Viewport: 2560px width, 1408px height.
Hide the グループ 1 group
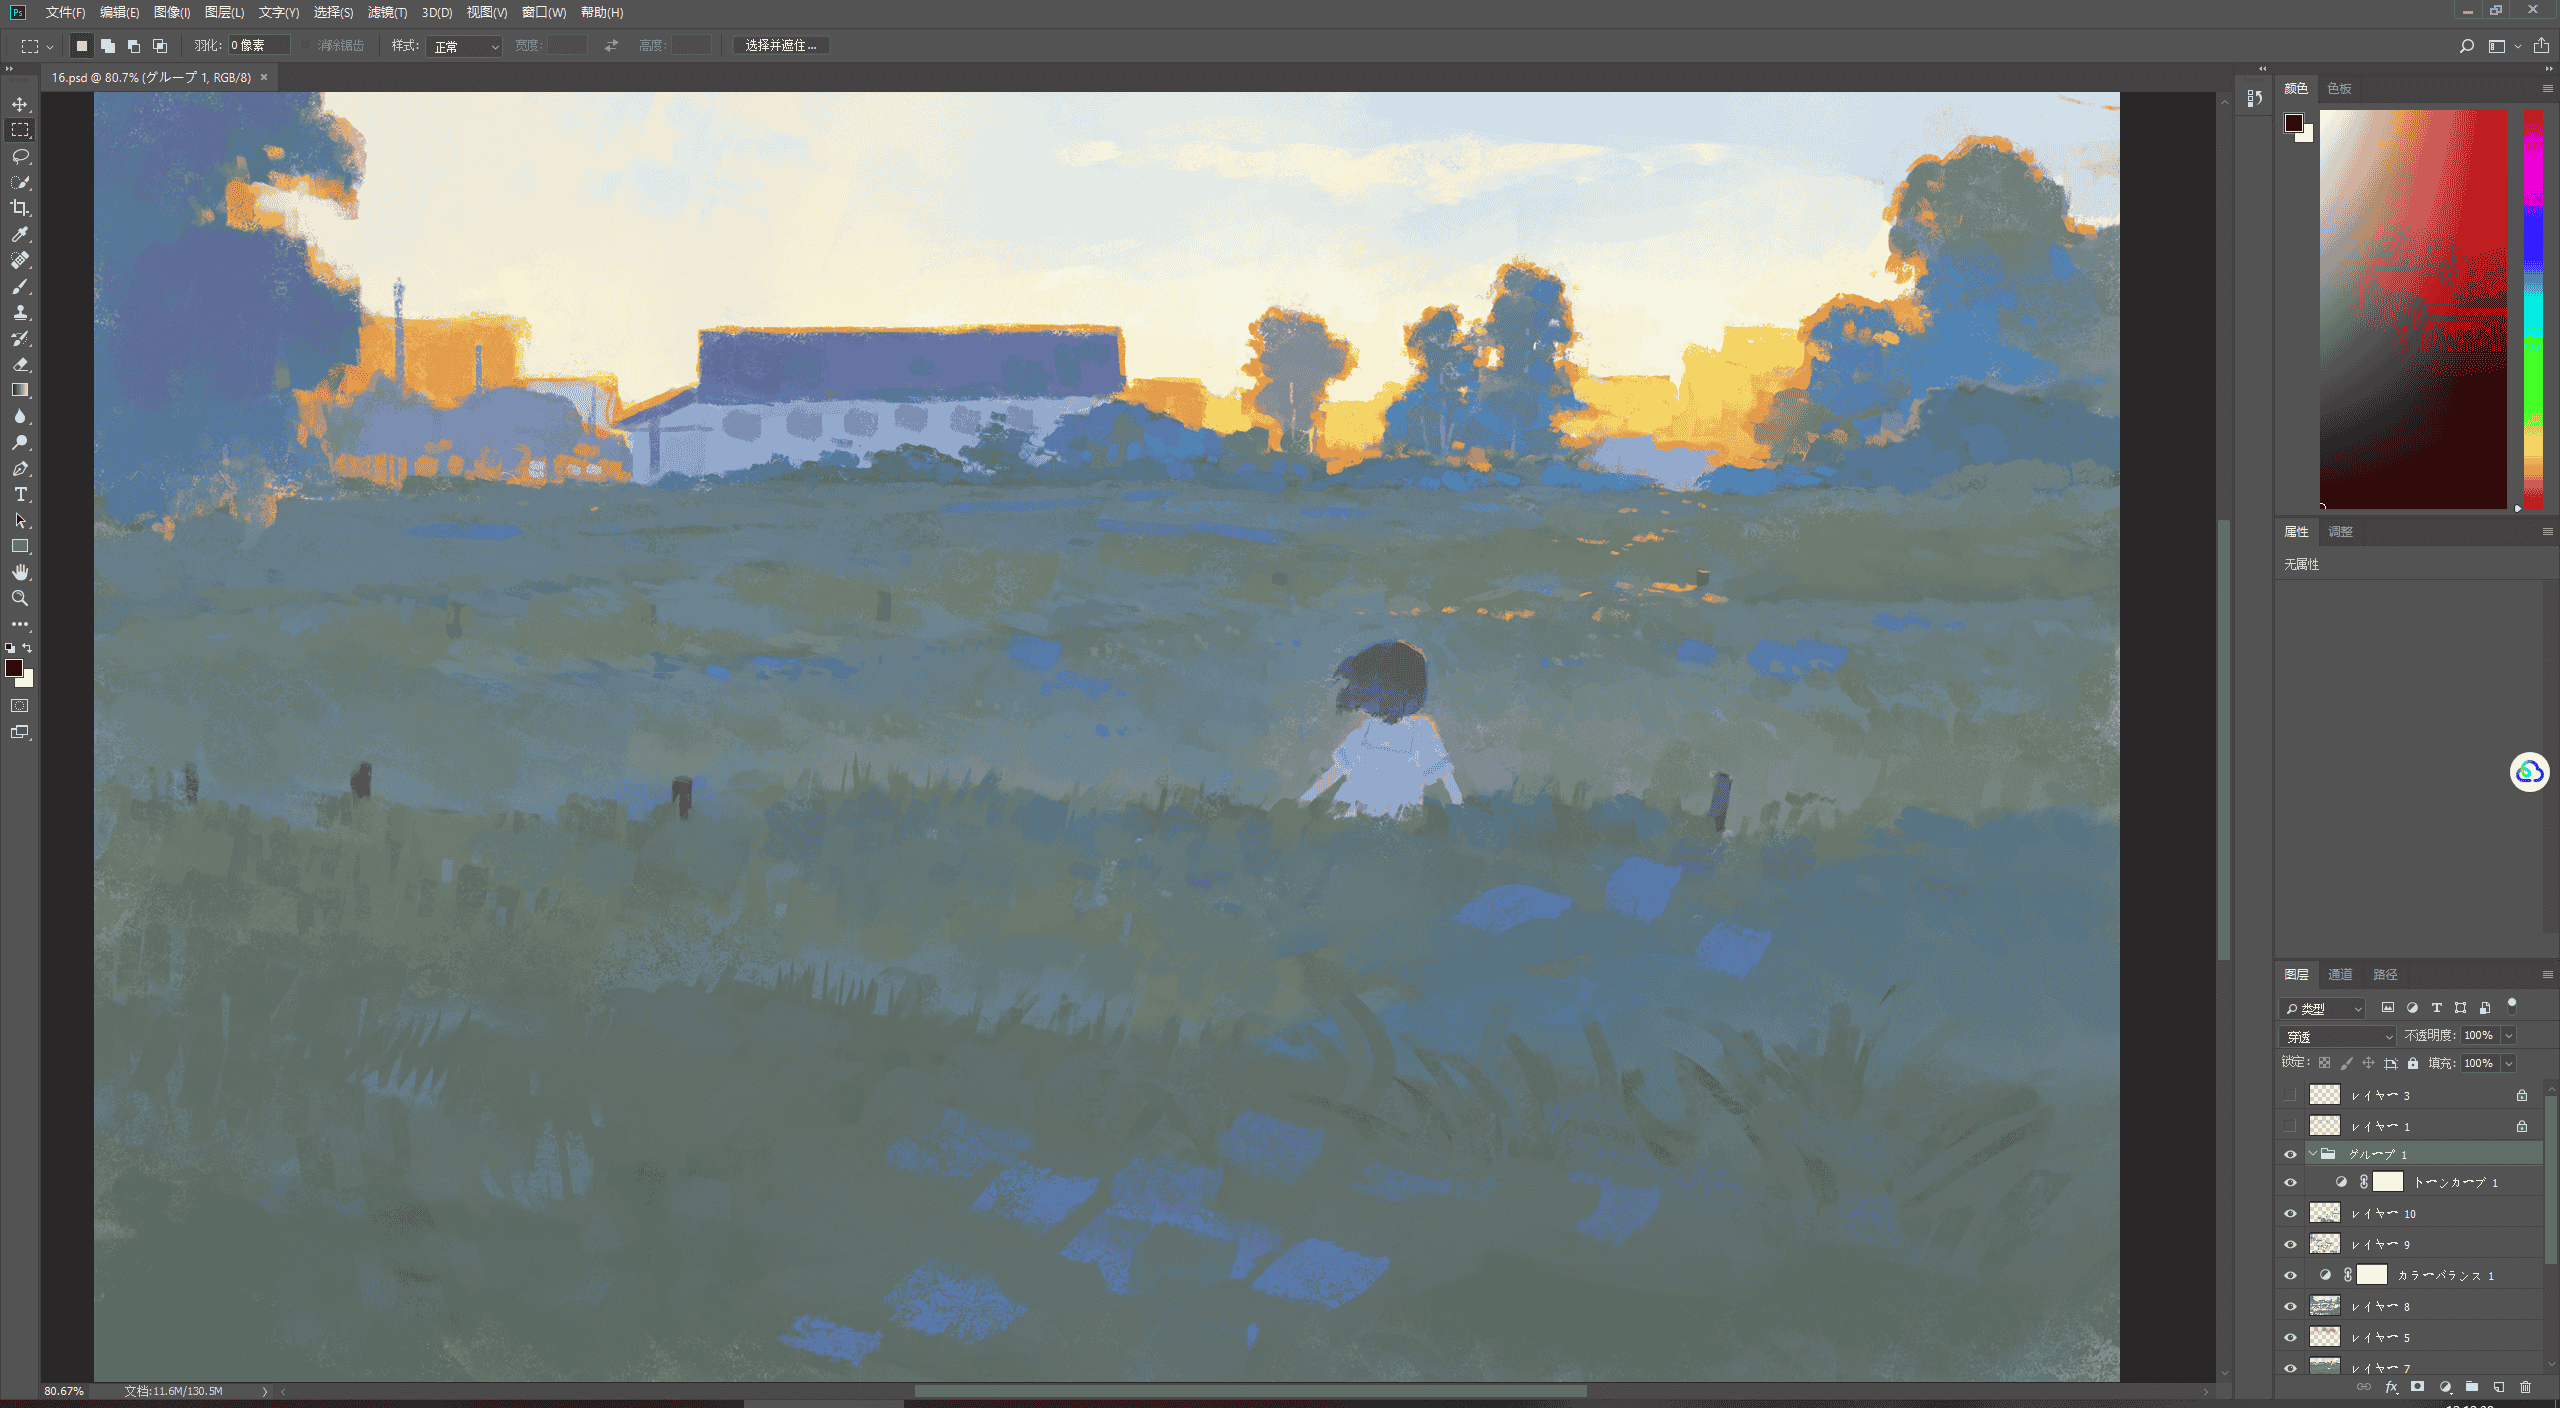tap(2290, 1154)
